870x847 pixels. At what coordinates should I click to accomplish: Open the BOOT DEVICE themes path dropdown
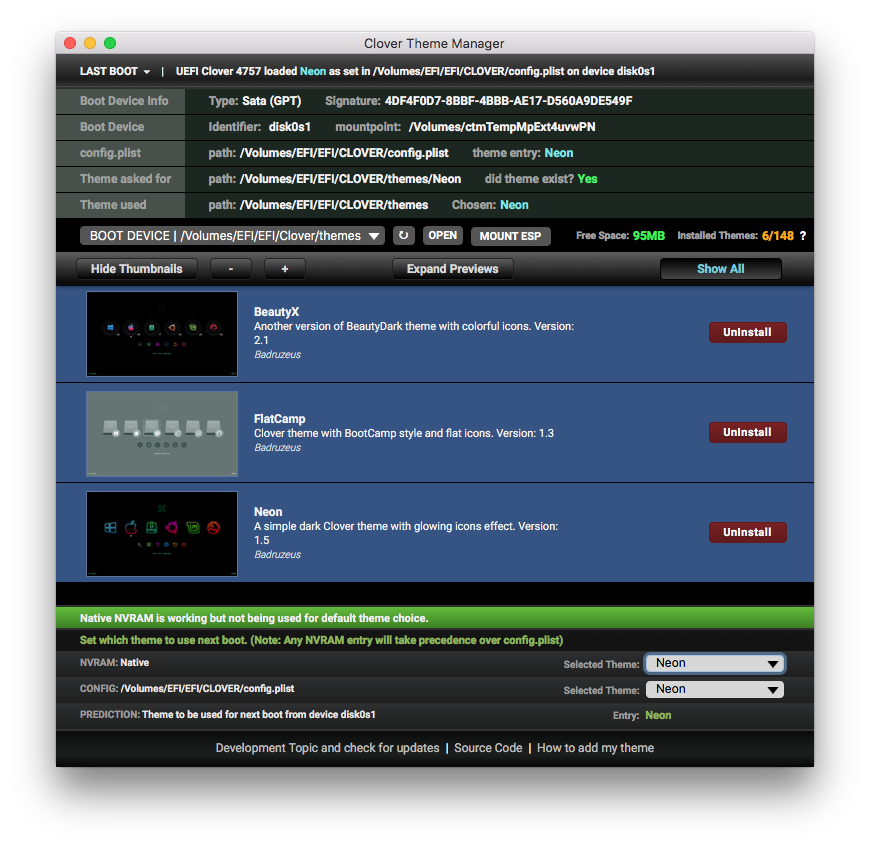click(x=232, y=236)
